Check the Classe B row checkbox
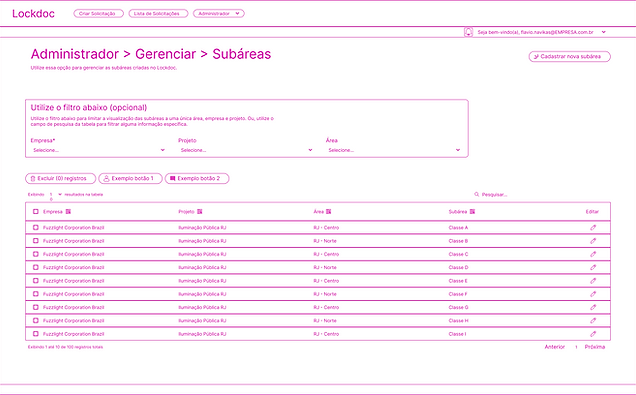636x395 pixels. click(x=36, y=241)
